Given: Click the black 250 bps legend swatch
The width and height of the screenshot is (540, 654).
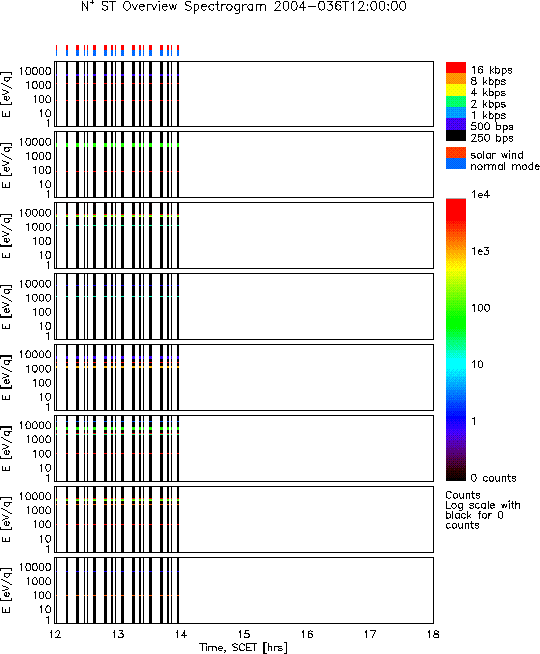Looking at the screenshot, I should tap(456, 135).
